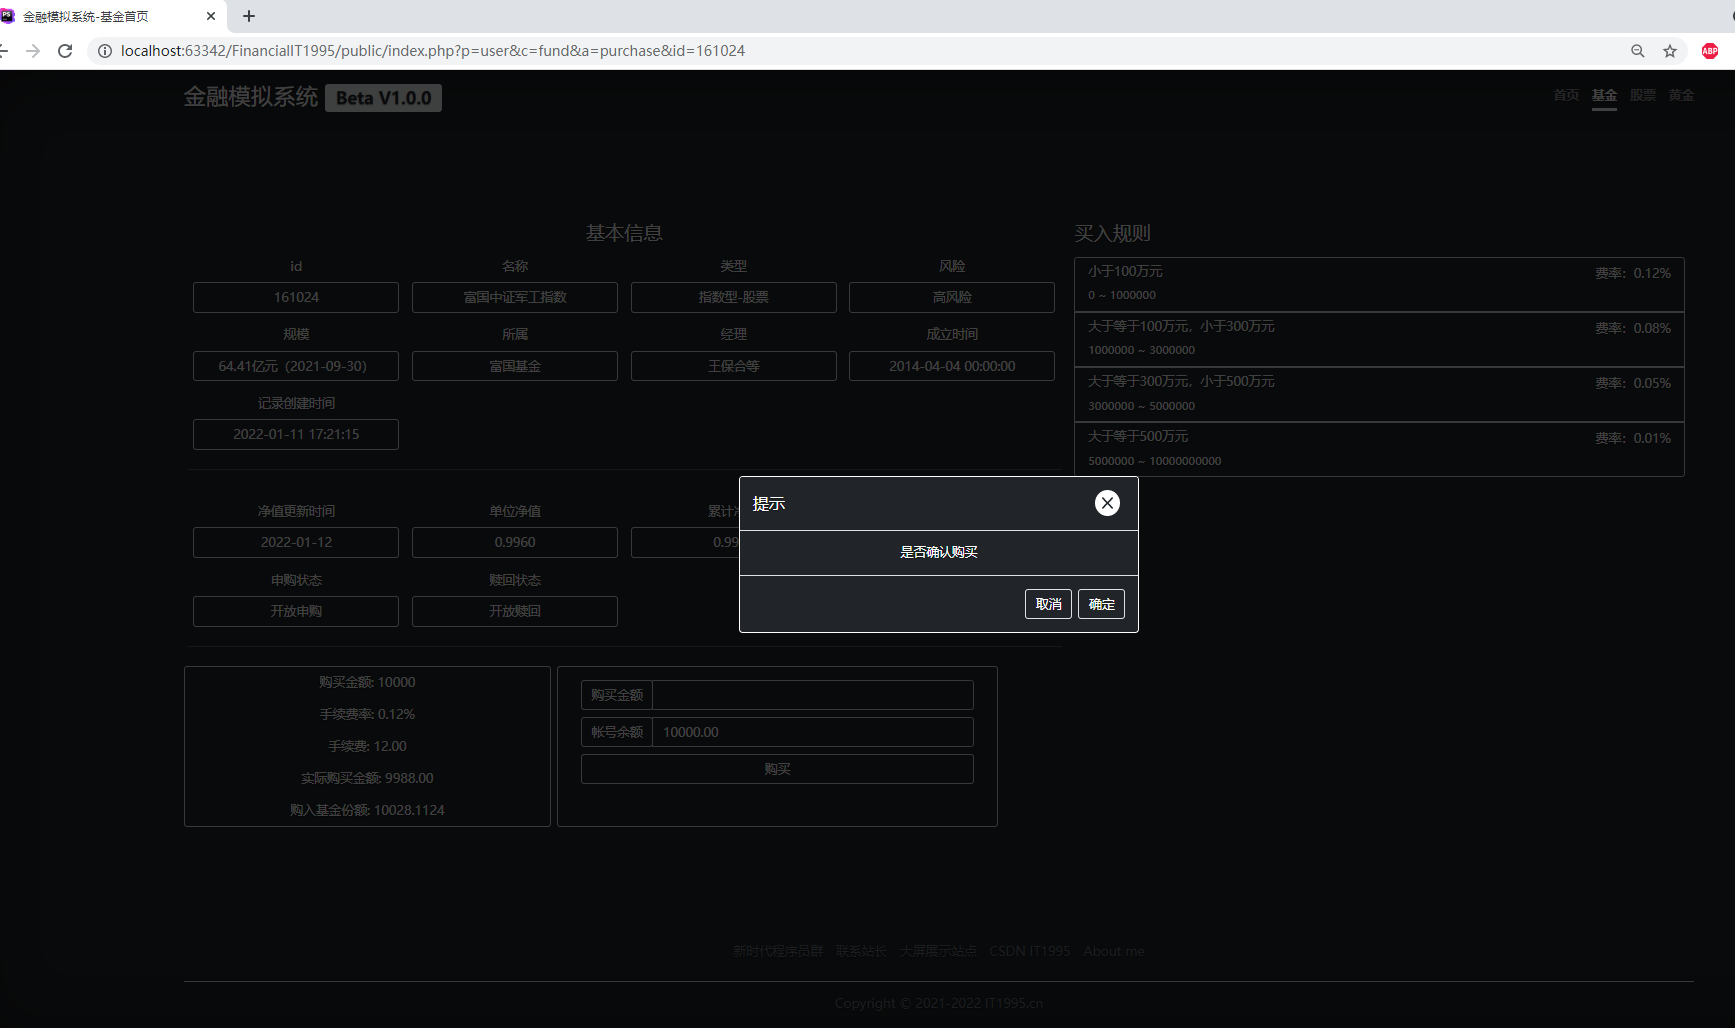Click the zoom search icon in address bar
This screenshot has width=1735, height=1028.
(1637, 50)
